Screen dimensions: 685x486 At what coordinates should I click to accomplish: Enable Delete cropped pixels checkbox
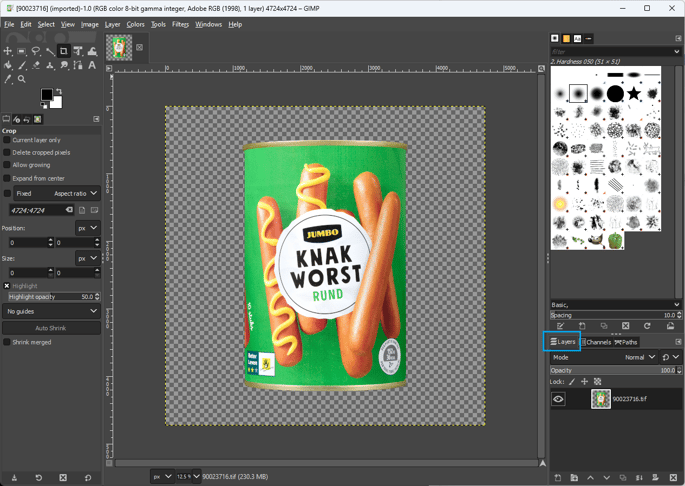pos(7,153)
